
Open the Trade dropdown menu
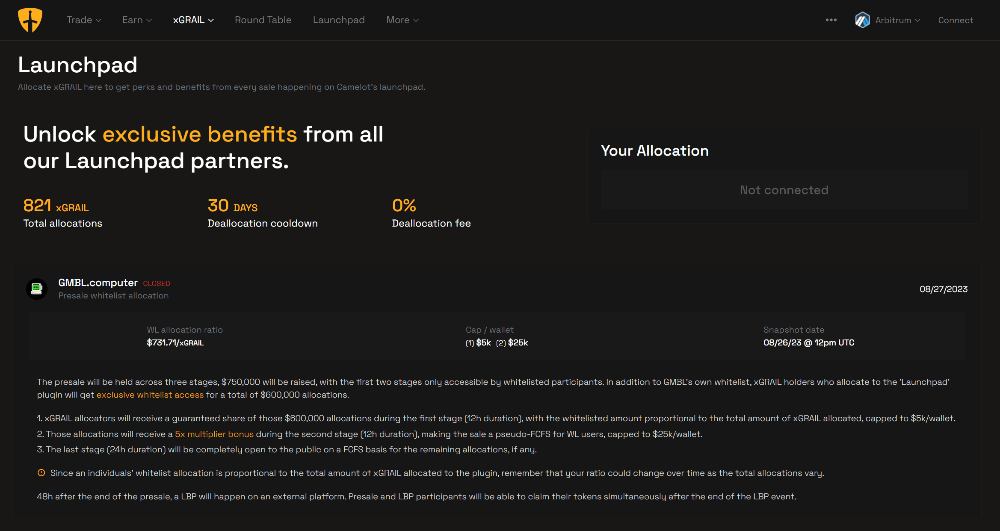[x=84, y=20]
